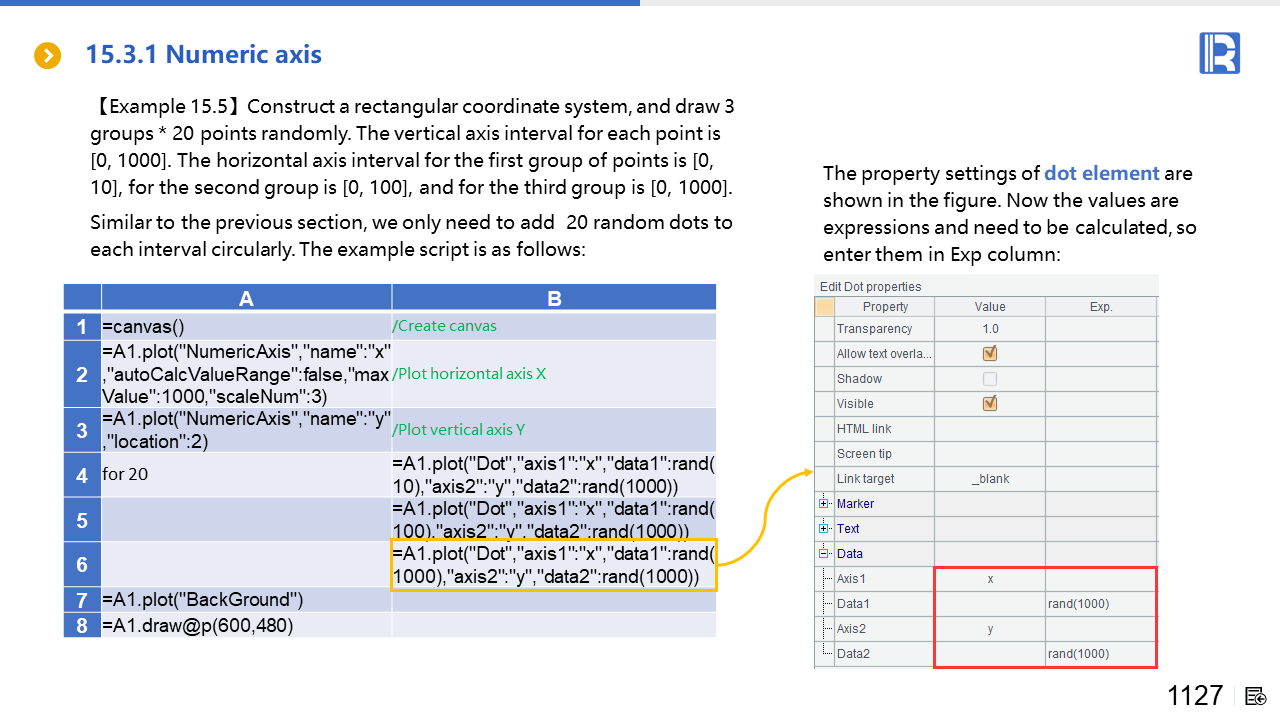Click the Transparency value 1.0 field
The image size is (1280, 720).
click(x=990, y=329)
